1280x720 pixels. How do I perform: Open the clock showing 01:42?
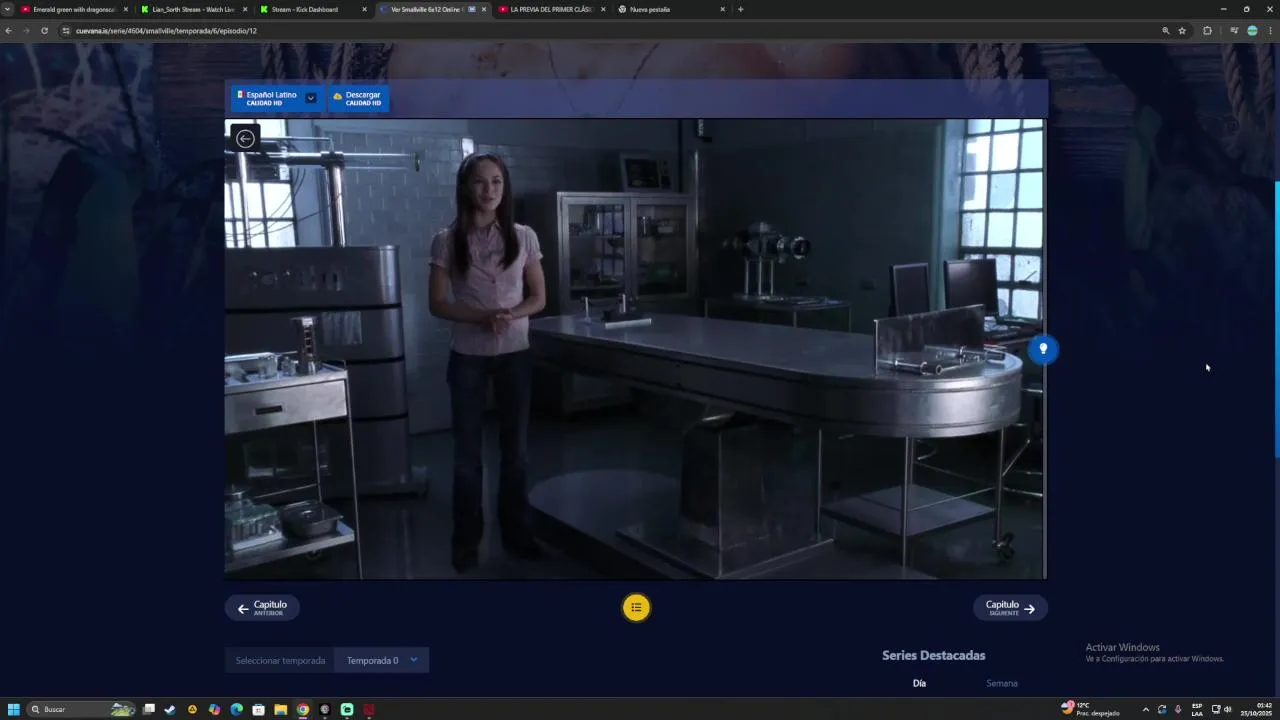1257,709
